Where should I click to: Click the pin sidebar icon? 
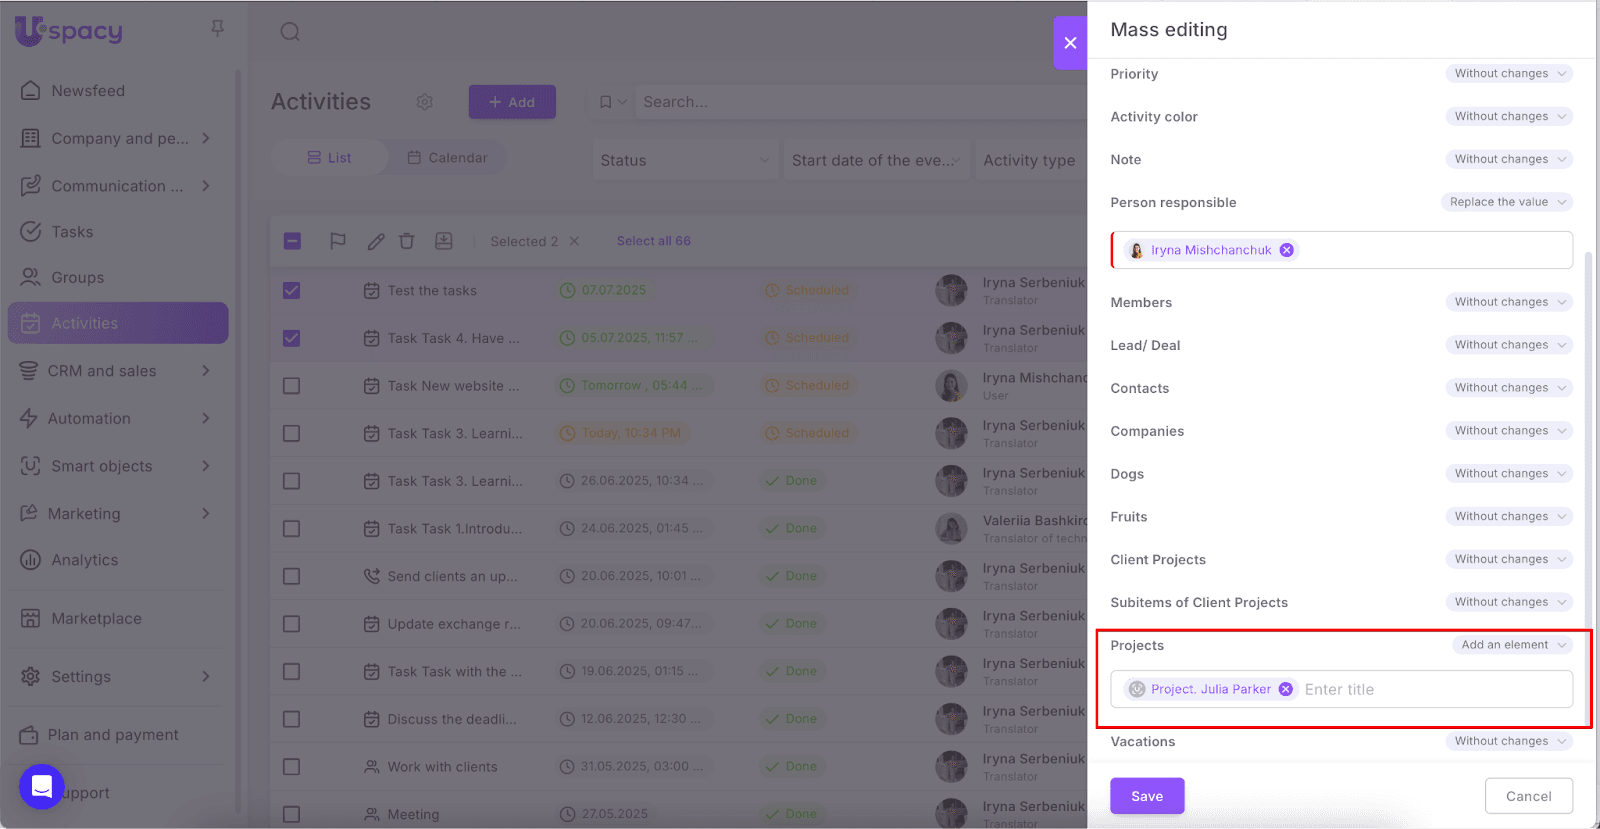click(x=217, y=28)
